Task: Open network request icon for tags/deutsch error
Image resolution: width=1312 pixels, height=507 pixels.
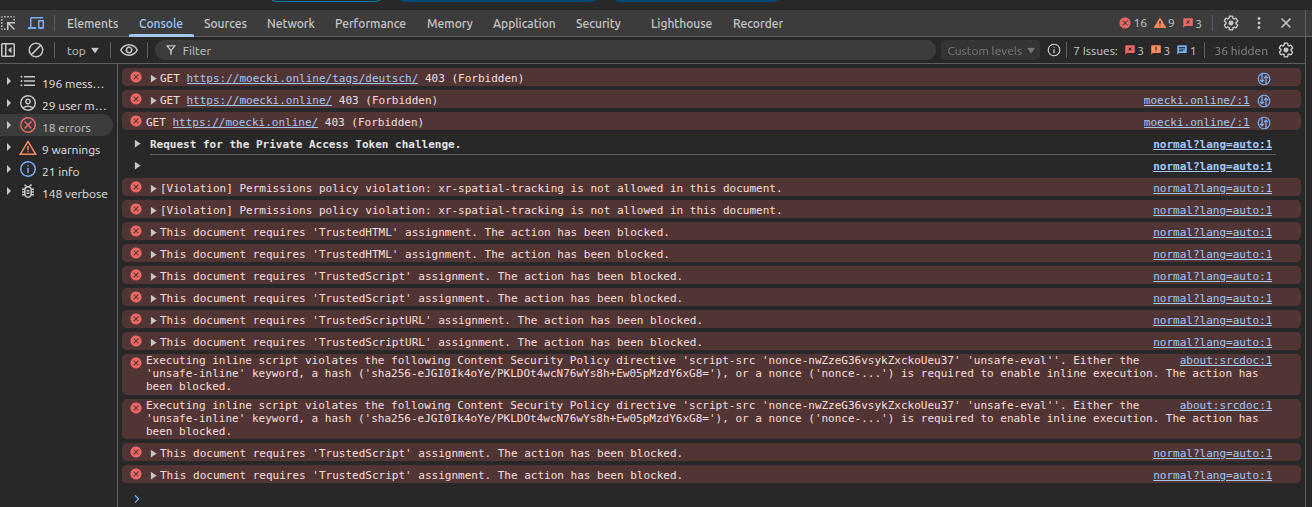Action: [x=1264, y=78]
